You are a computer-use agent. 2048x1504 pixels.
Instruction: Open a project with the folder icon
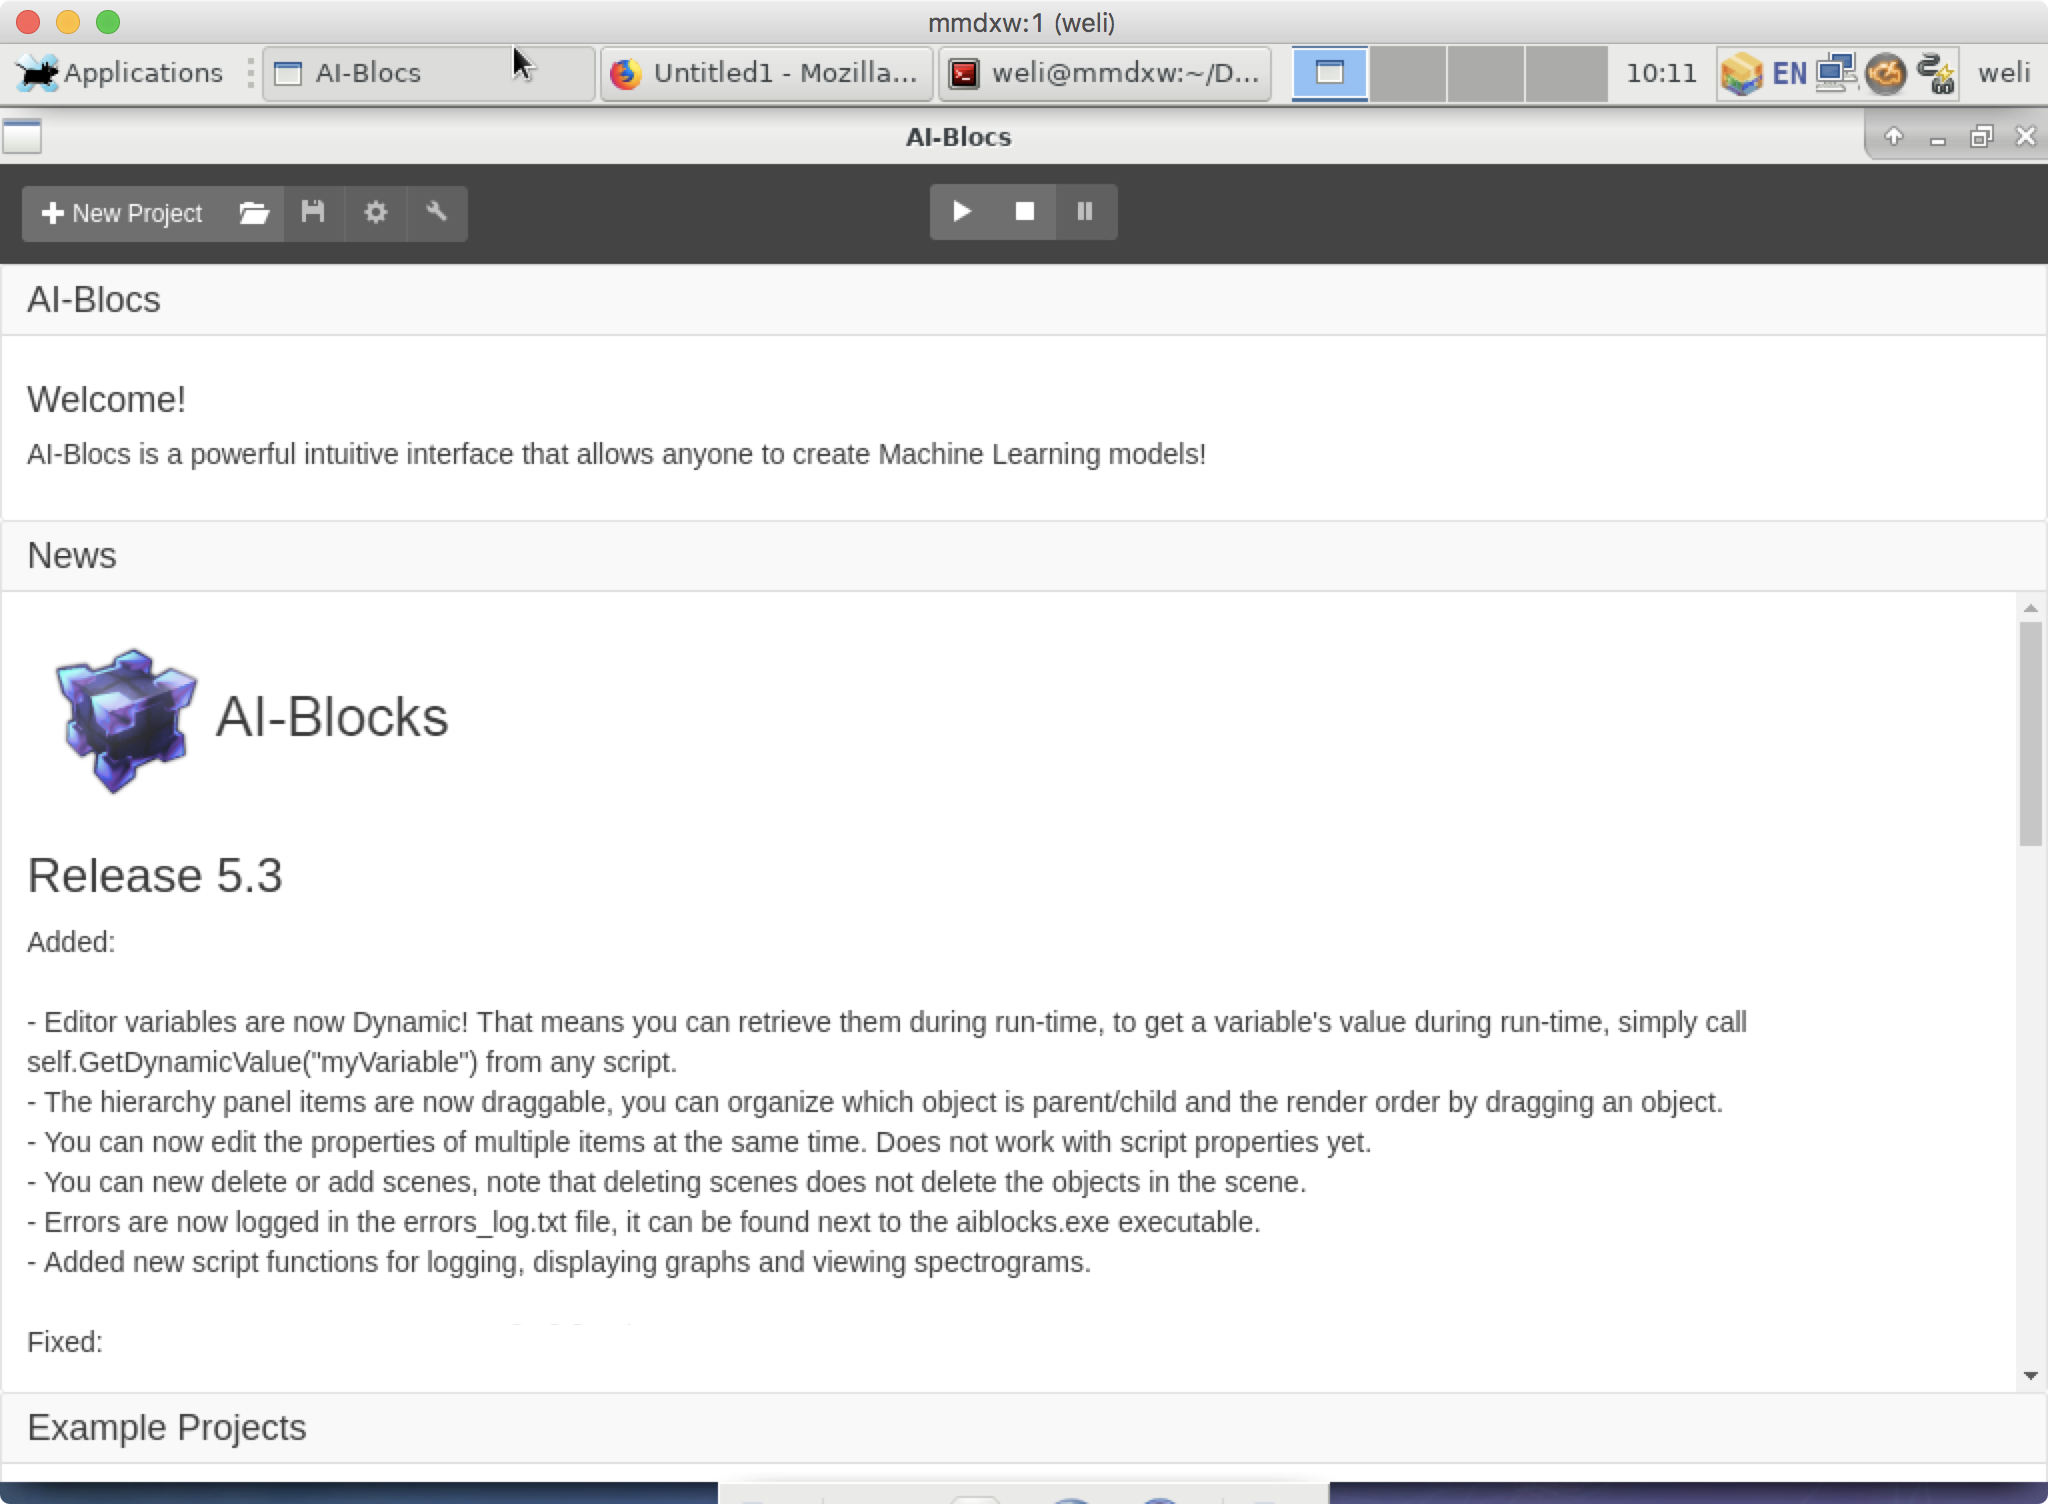click(254, 213)
